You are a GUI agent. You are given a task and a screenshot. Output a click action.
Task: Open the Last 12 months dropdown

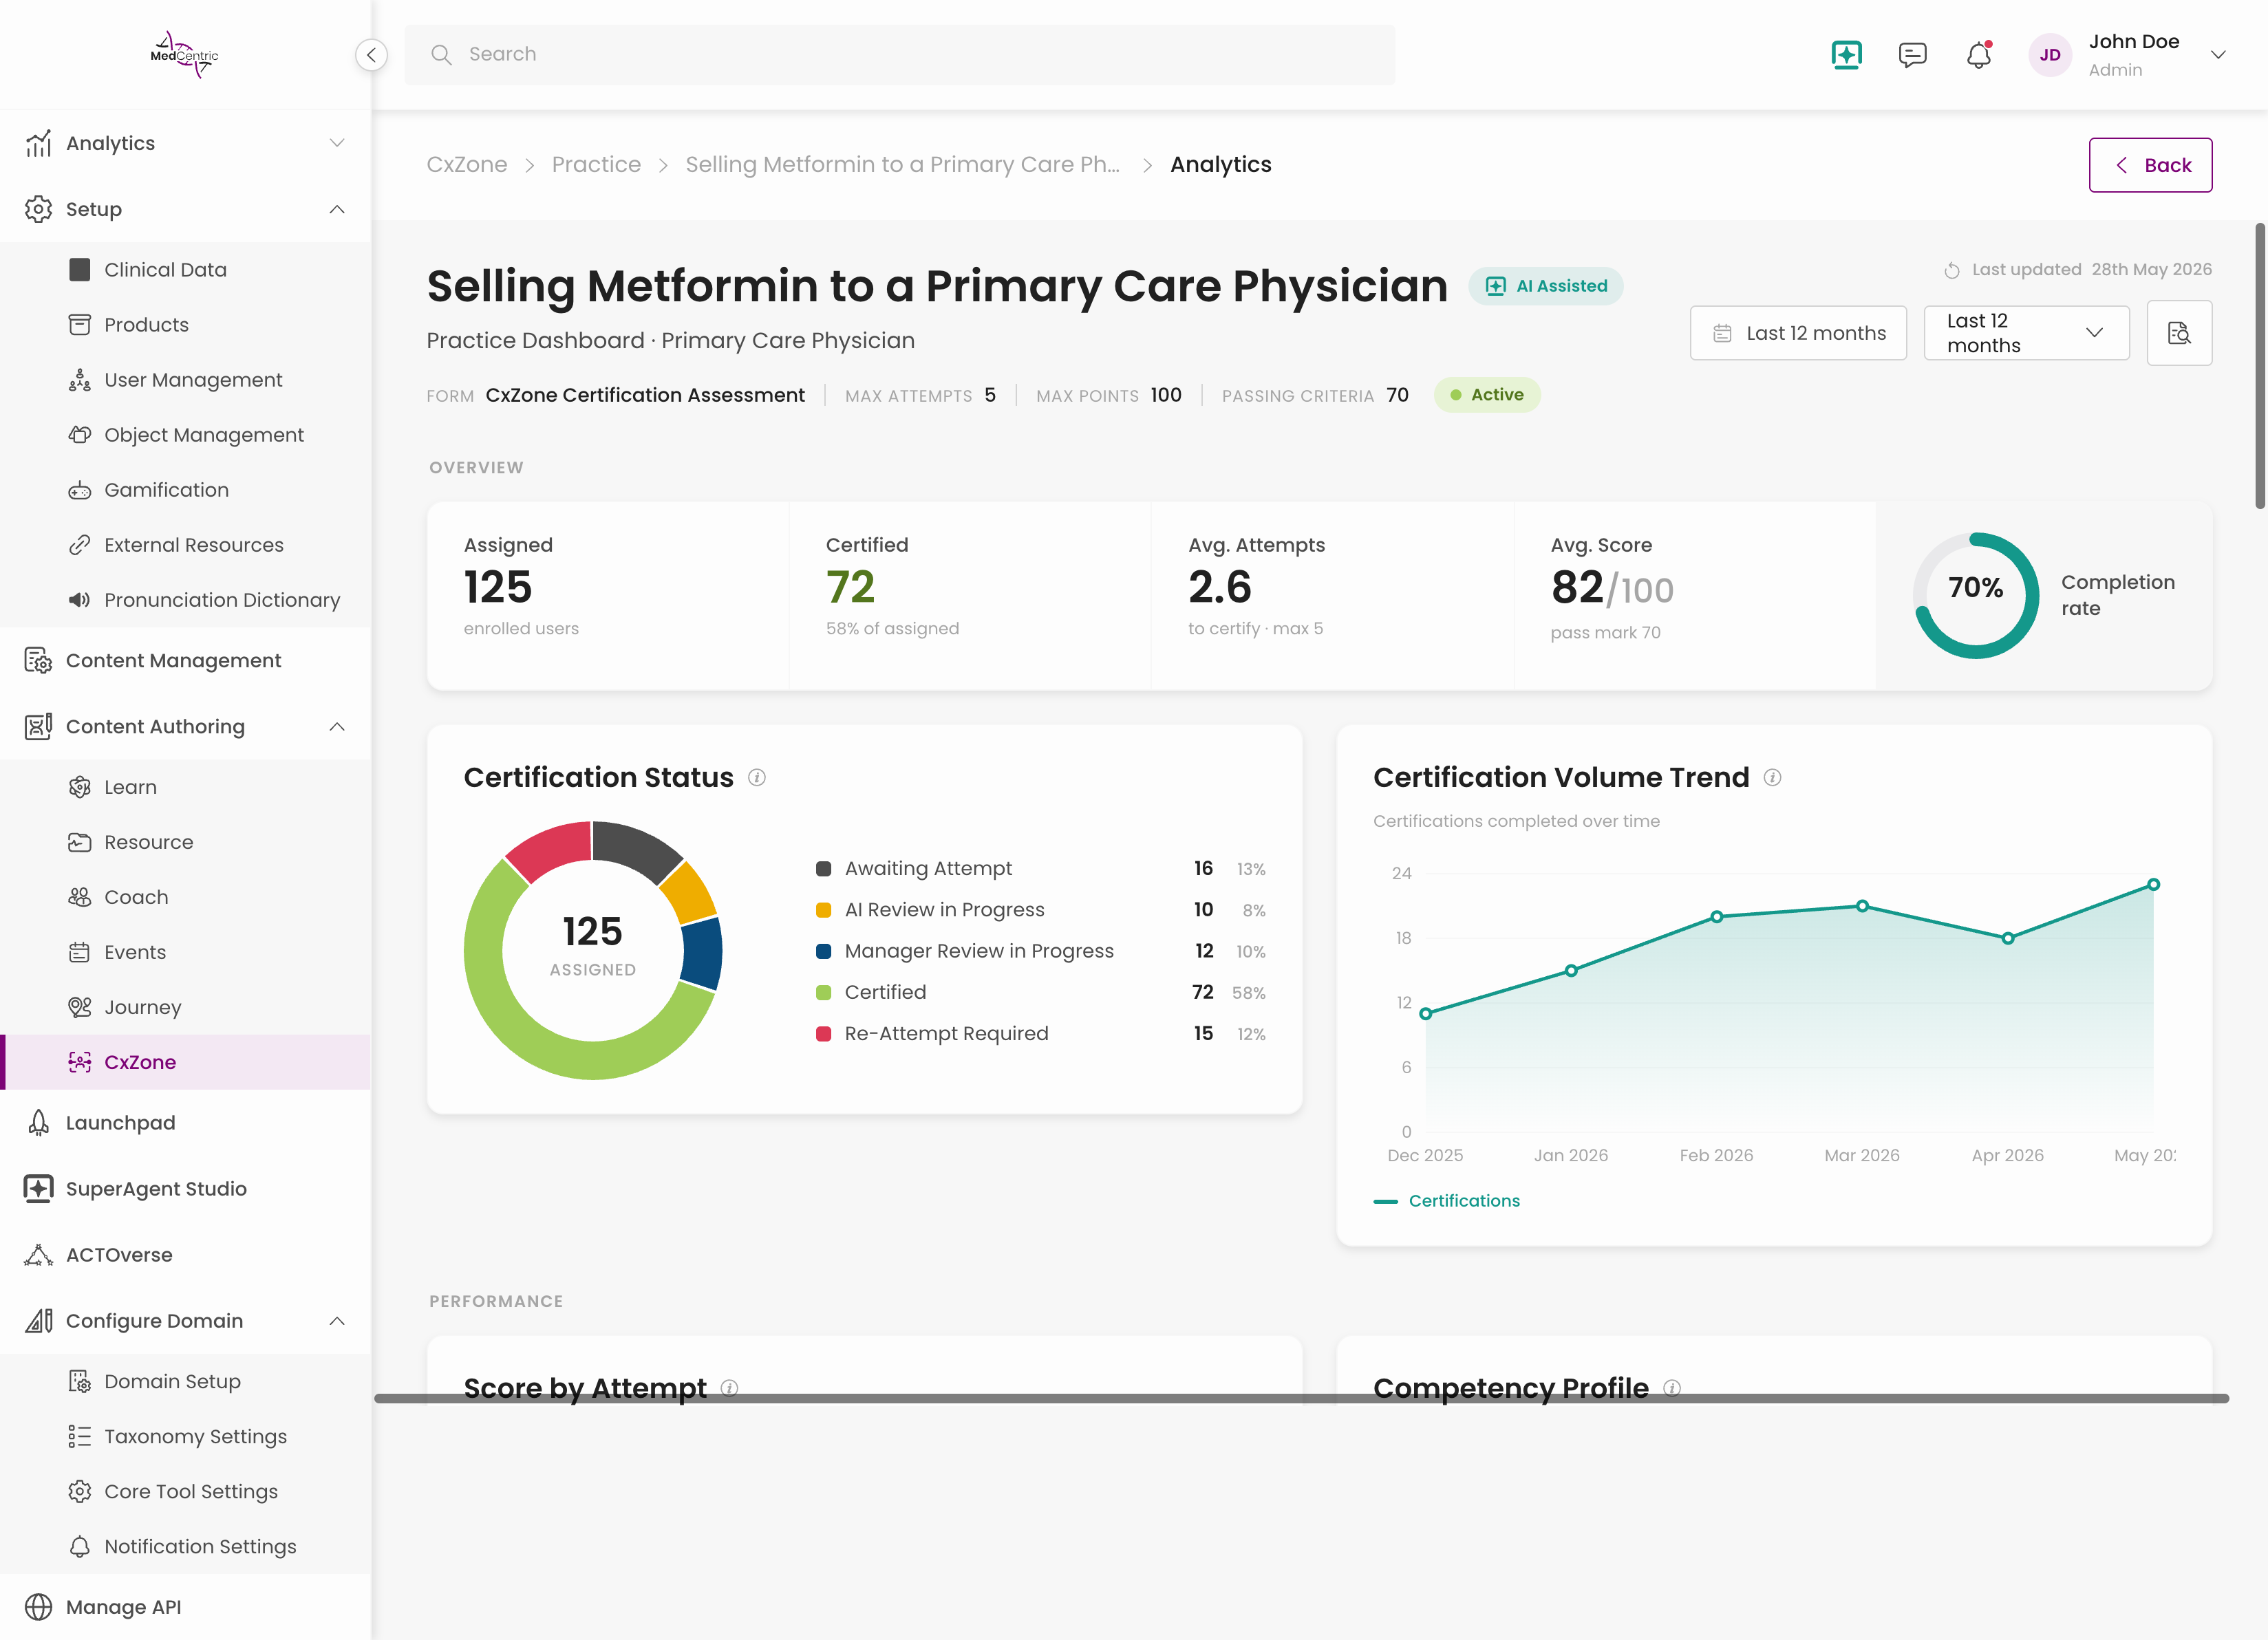(x=2026, y=333)
